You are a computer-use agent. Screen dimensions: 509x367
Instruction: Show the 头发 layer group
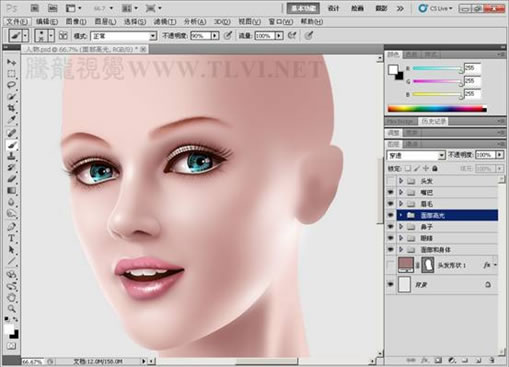click(x=390, y=181)
